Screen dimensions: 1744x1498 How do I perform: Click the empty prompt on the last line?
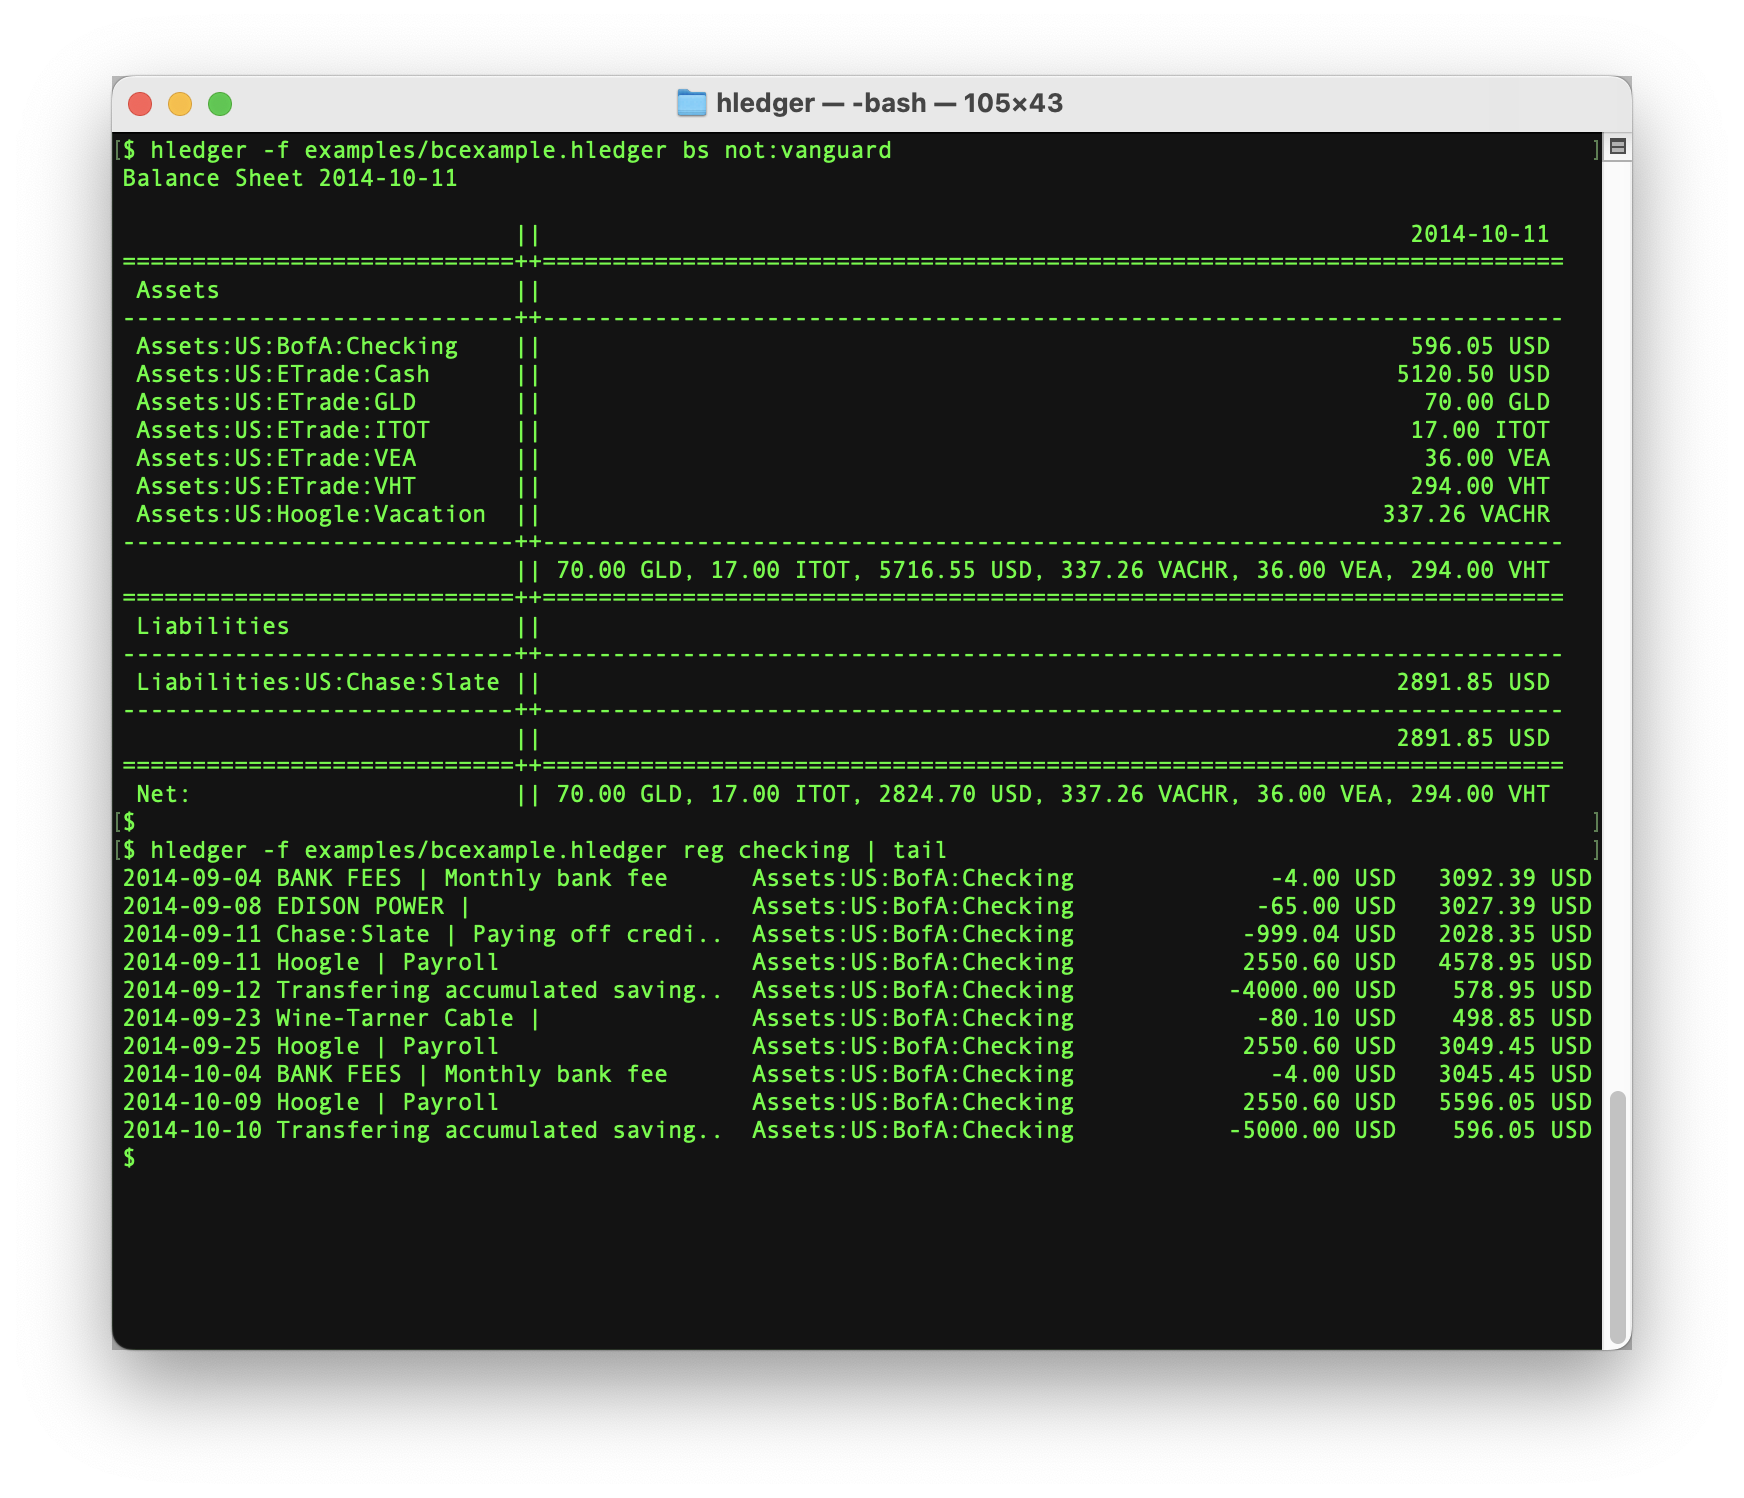tap(129, 1158)
